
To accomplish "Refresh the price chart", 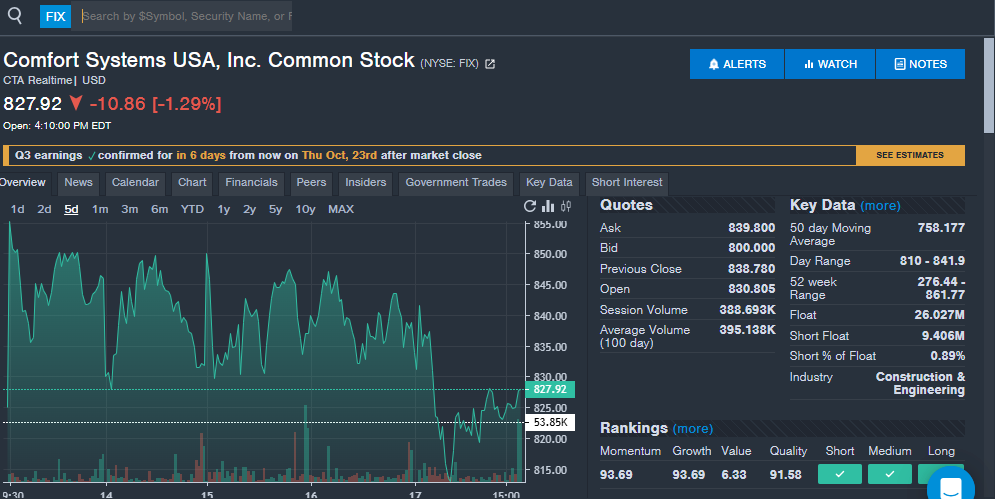I will 530,207.
